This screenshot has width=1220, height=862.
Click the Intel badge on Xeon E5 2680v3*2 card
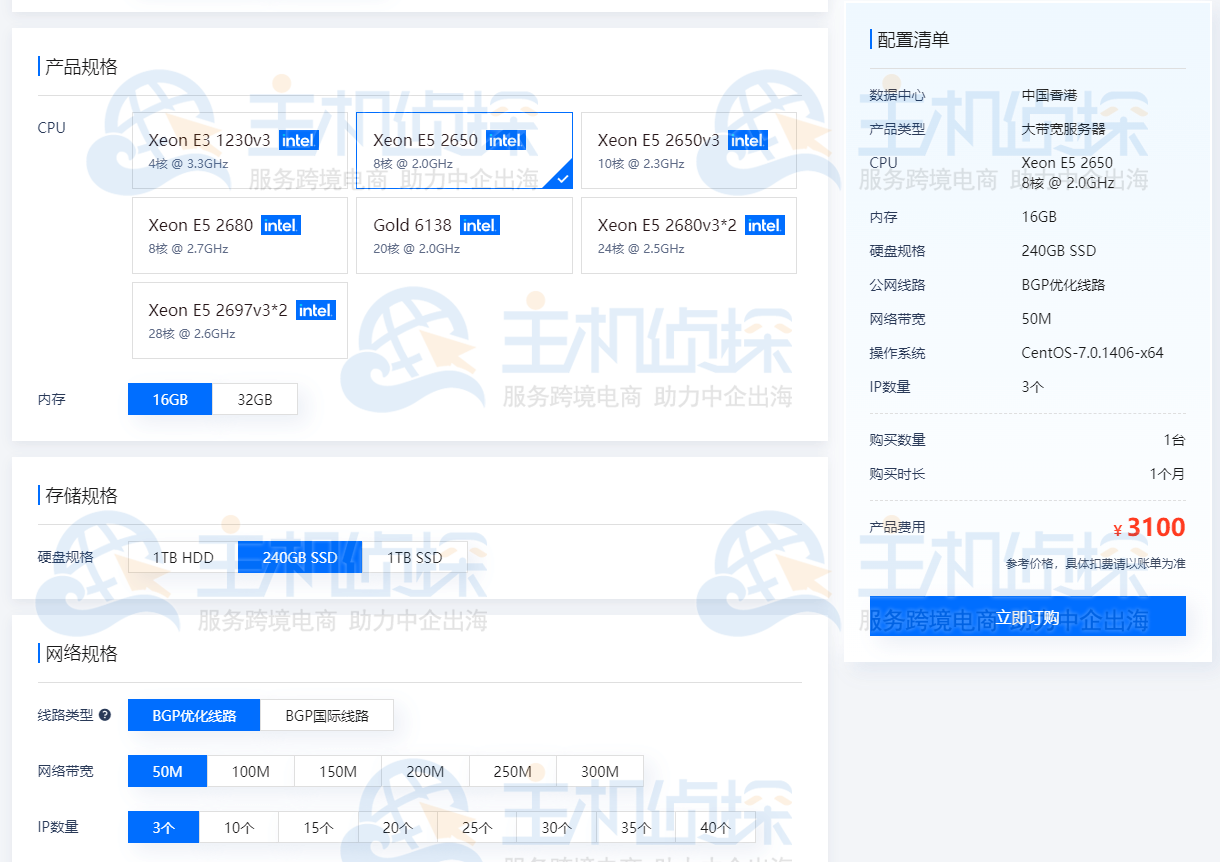tap(764, 225)
